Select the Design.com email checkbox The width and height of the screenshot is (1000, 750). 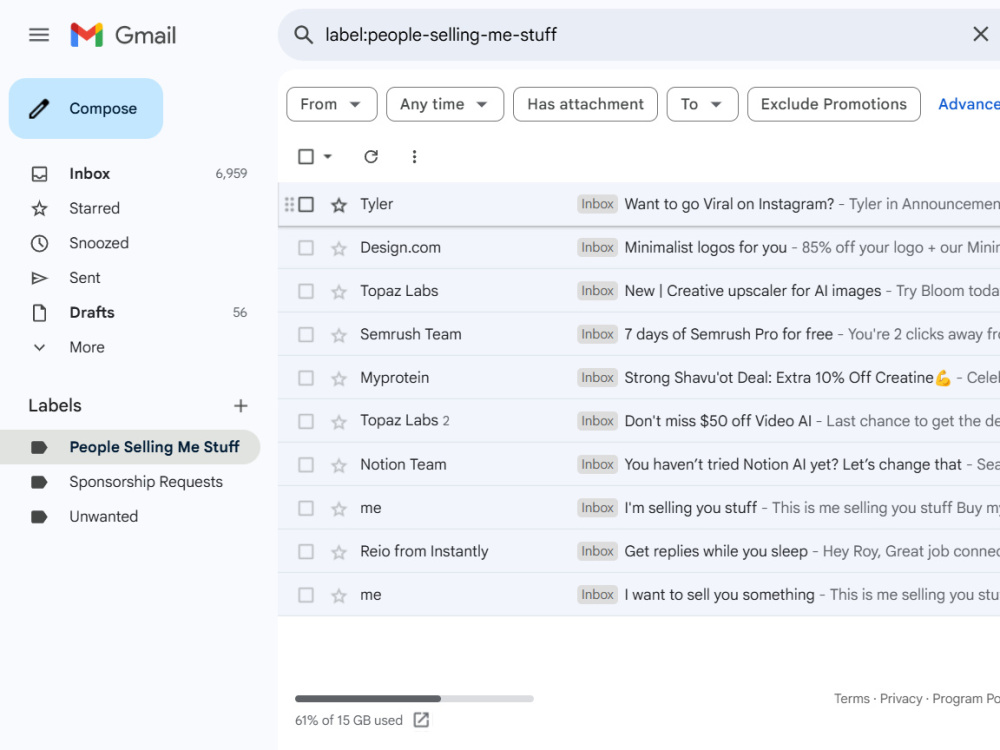click(x=306, y=247)
